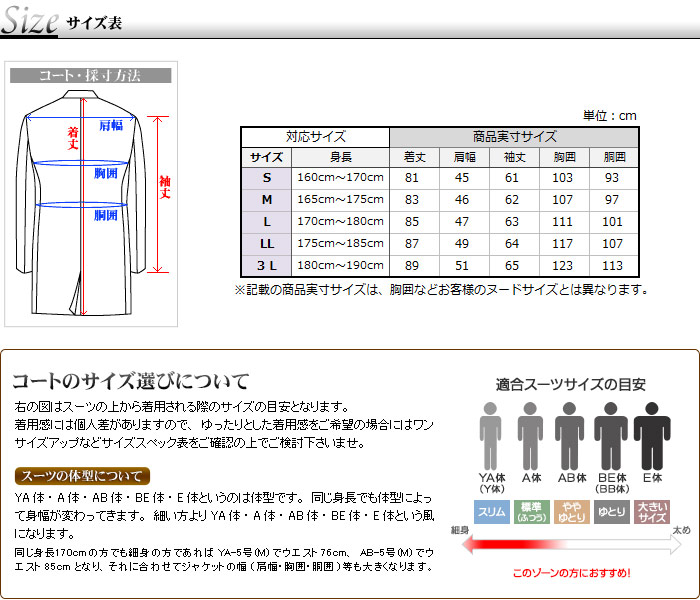Screen dimensions: 700x600
Task: Click the BE体 body figure icon
Action: (610, 436)
